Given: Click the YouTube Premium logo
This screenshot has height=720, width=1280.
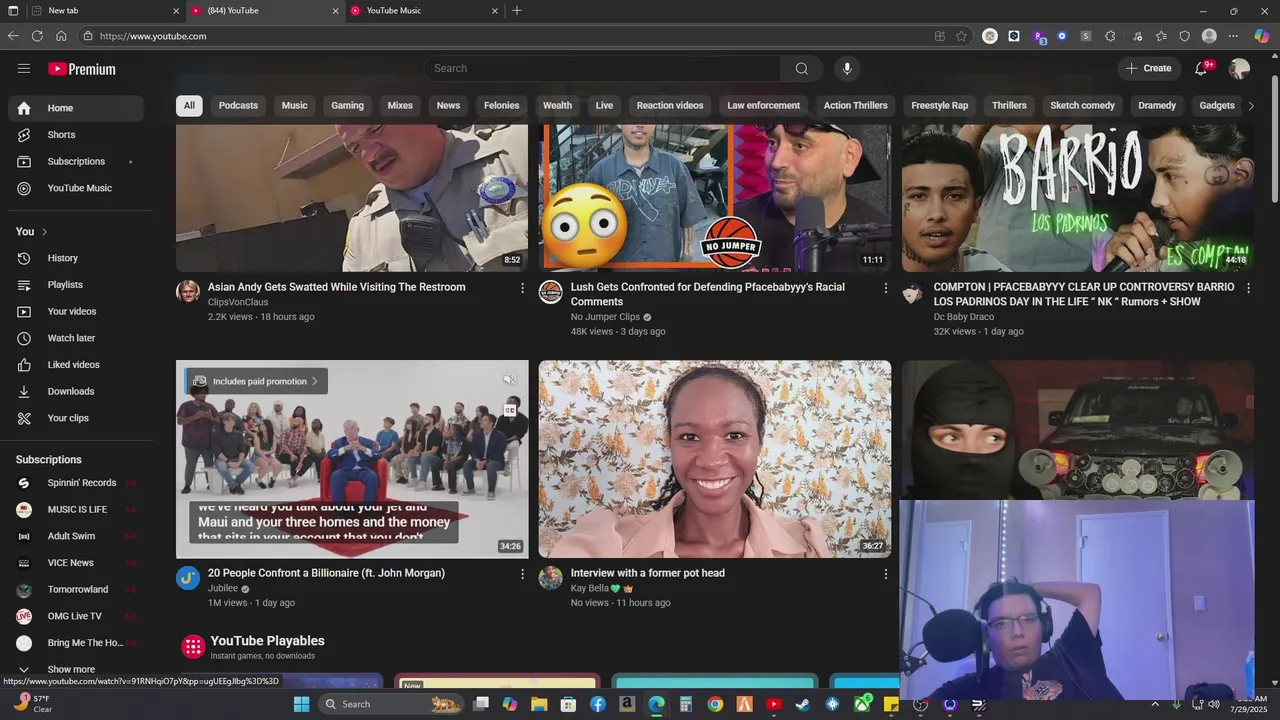Looking at the screenshot, I should point(82,69).
